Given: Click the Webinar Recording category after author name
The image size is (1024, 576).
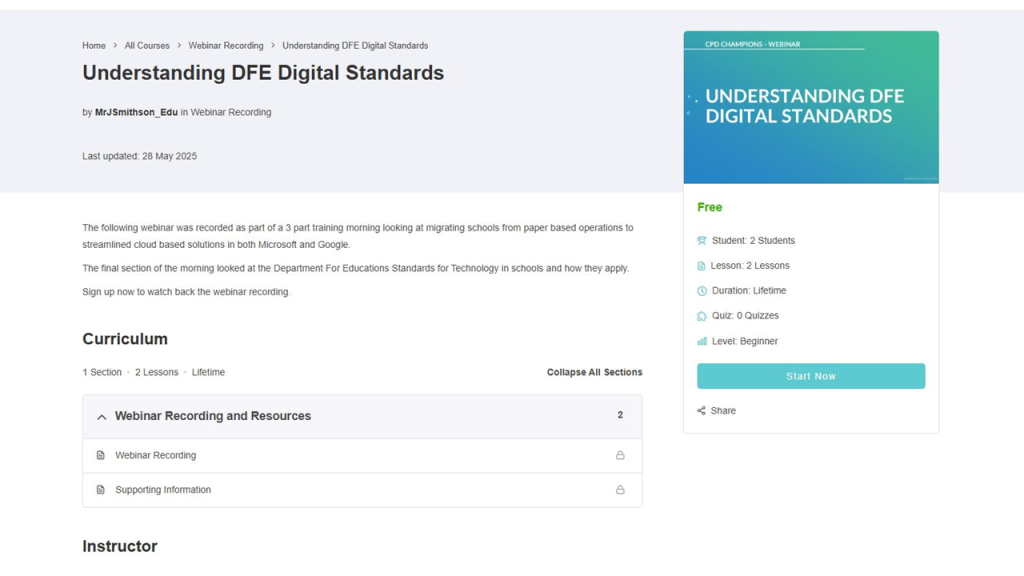Looking at the screenshot, I should (231, 112).
